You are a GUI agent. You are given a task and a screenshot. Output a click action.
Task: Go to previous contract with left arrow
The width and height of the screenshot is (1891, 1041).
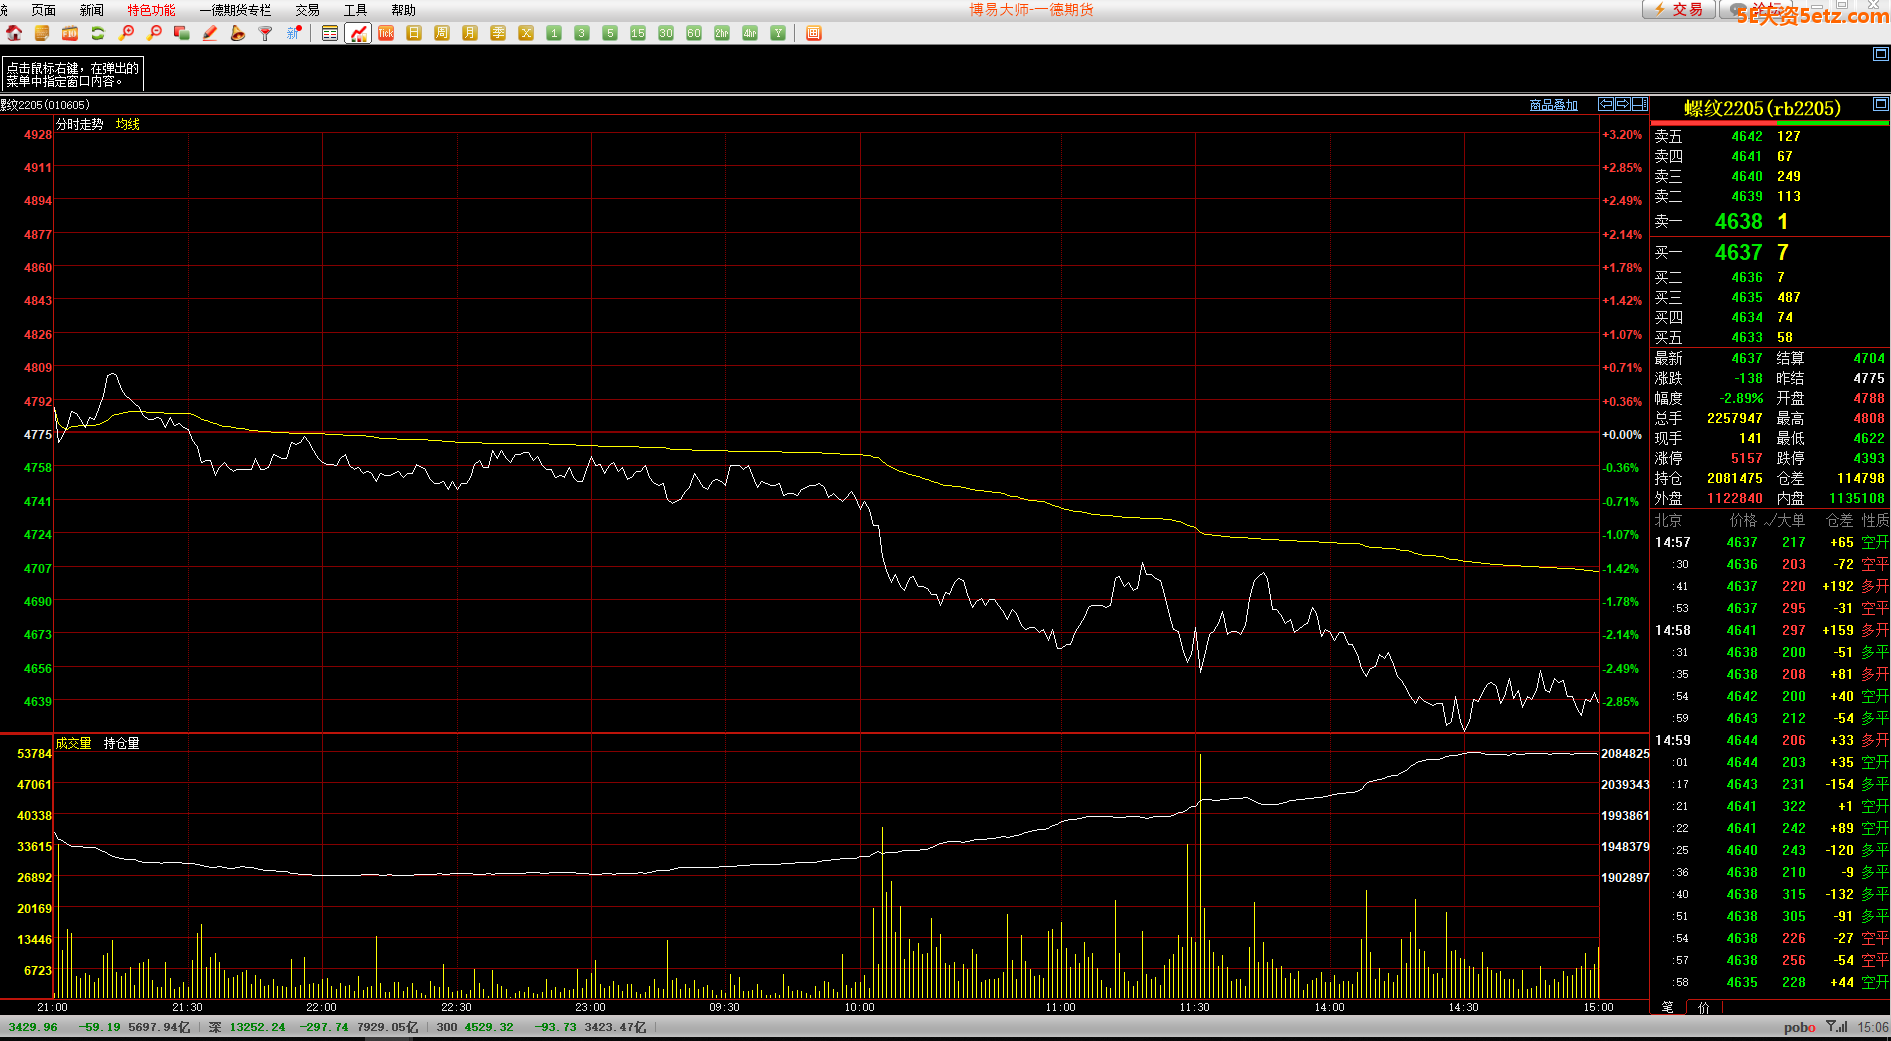pyautogui.click(x=1606, y=104)
